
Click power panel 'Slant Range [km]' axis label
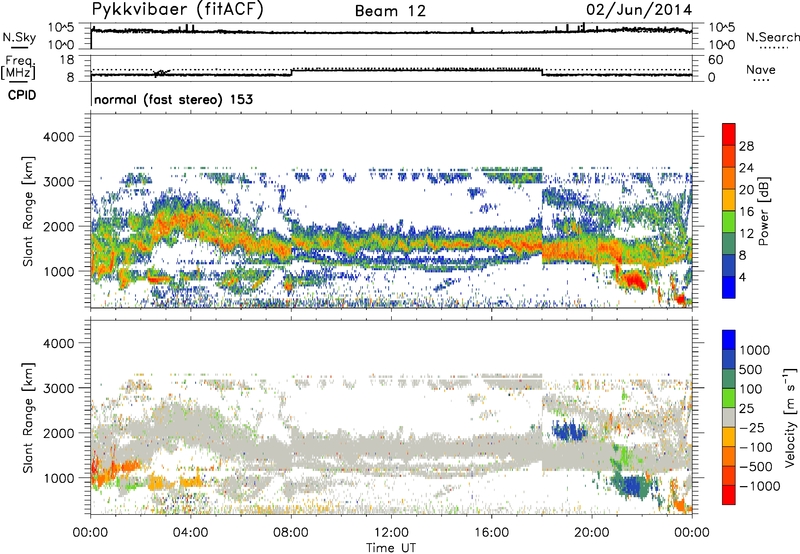28,211
